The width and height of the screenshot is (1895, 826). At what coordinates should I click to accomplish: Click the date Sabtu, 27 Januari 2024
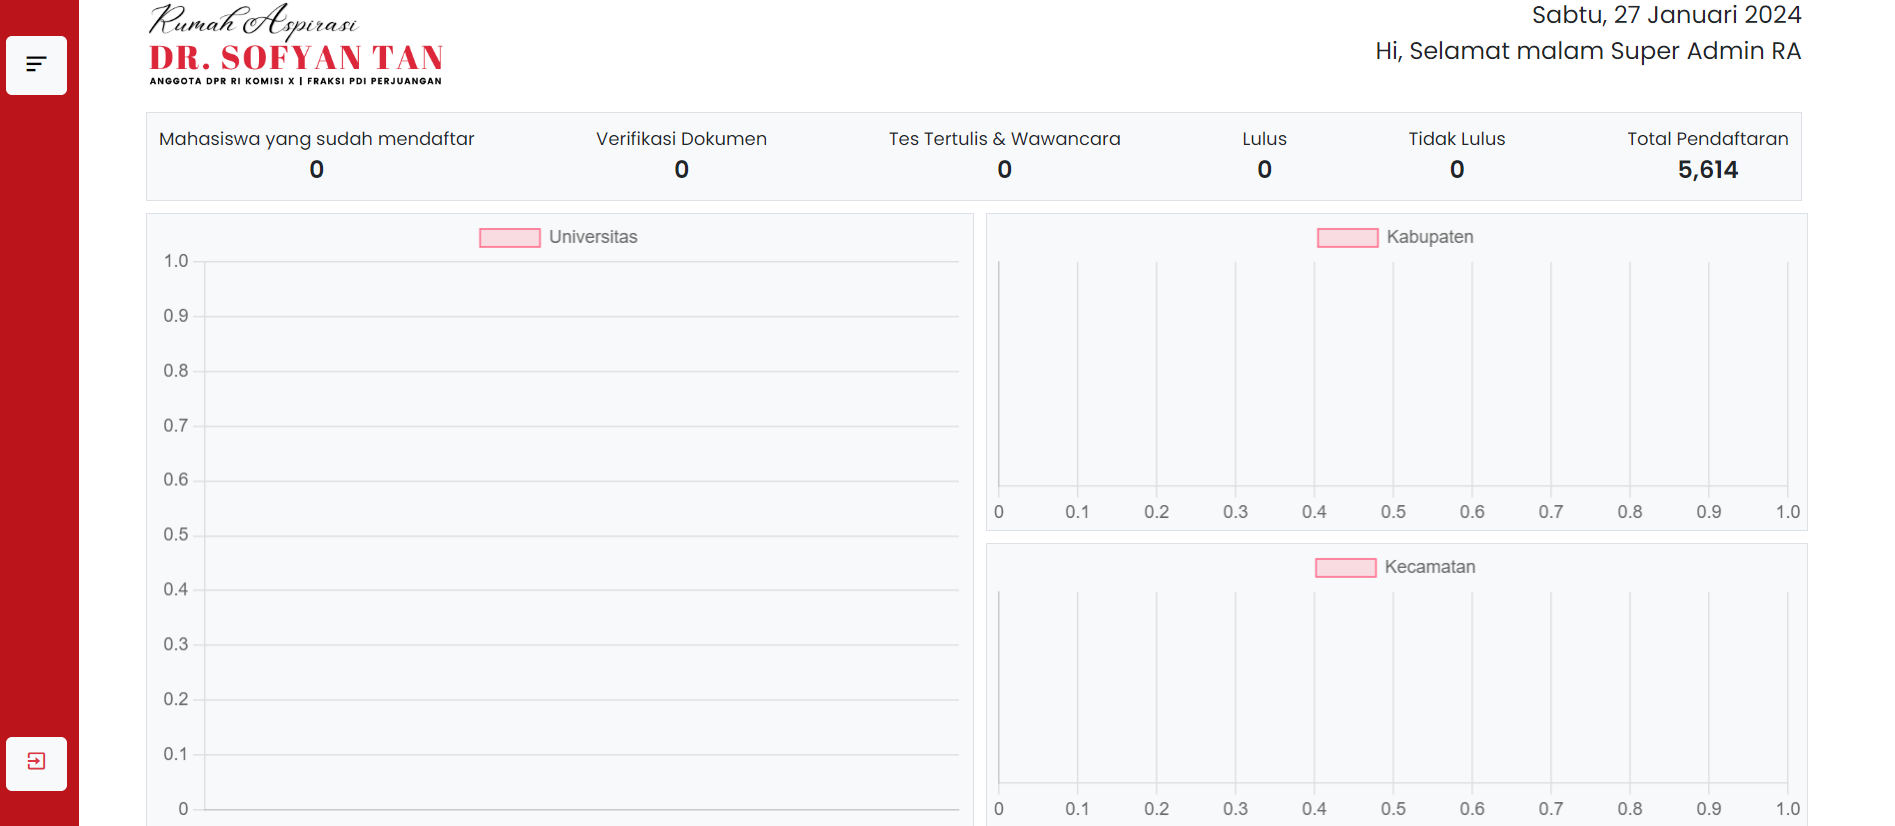(1666, 15)
